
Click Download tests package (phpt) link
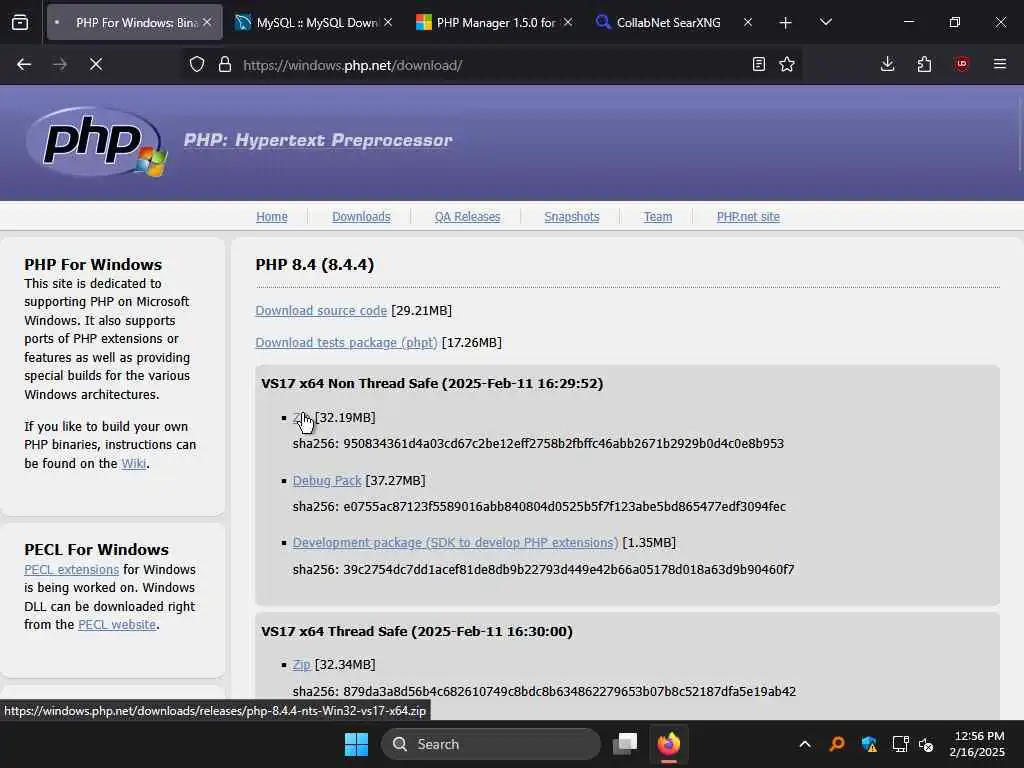[x=346, y=343]
